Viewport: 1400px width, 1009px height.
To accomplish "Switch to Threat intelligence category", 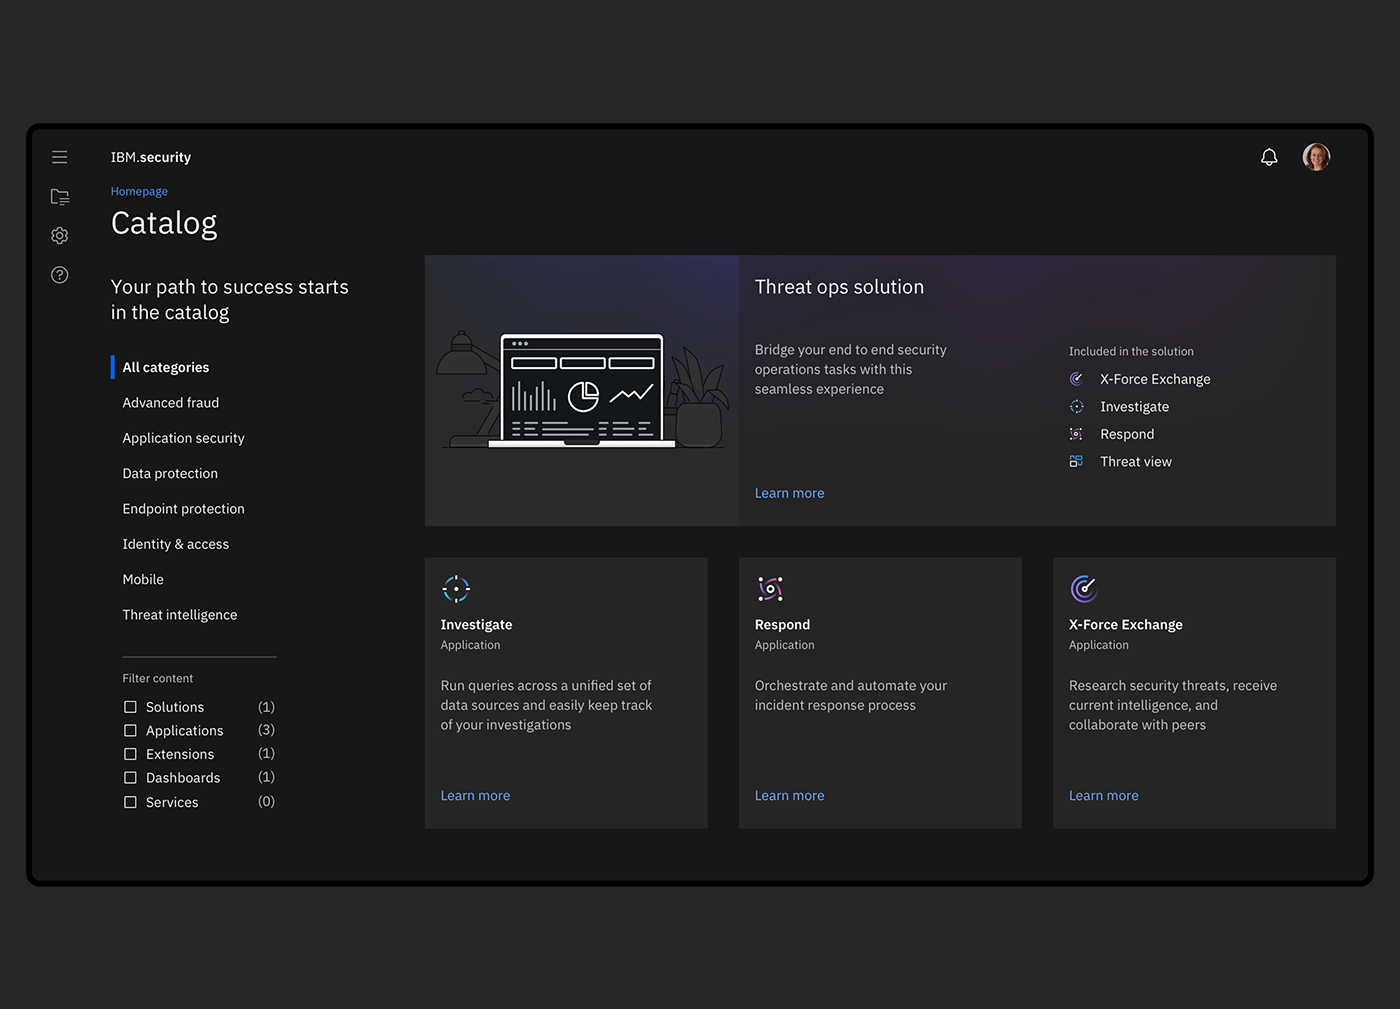I will (180, 615).
